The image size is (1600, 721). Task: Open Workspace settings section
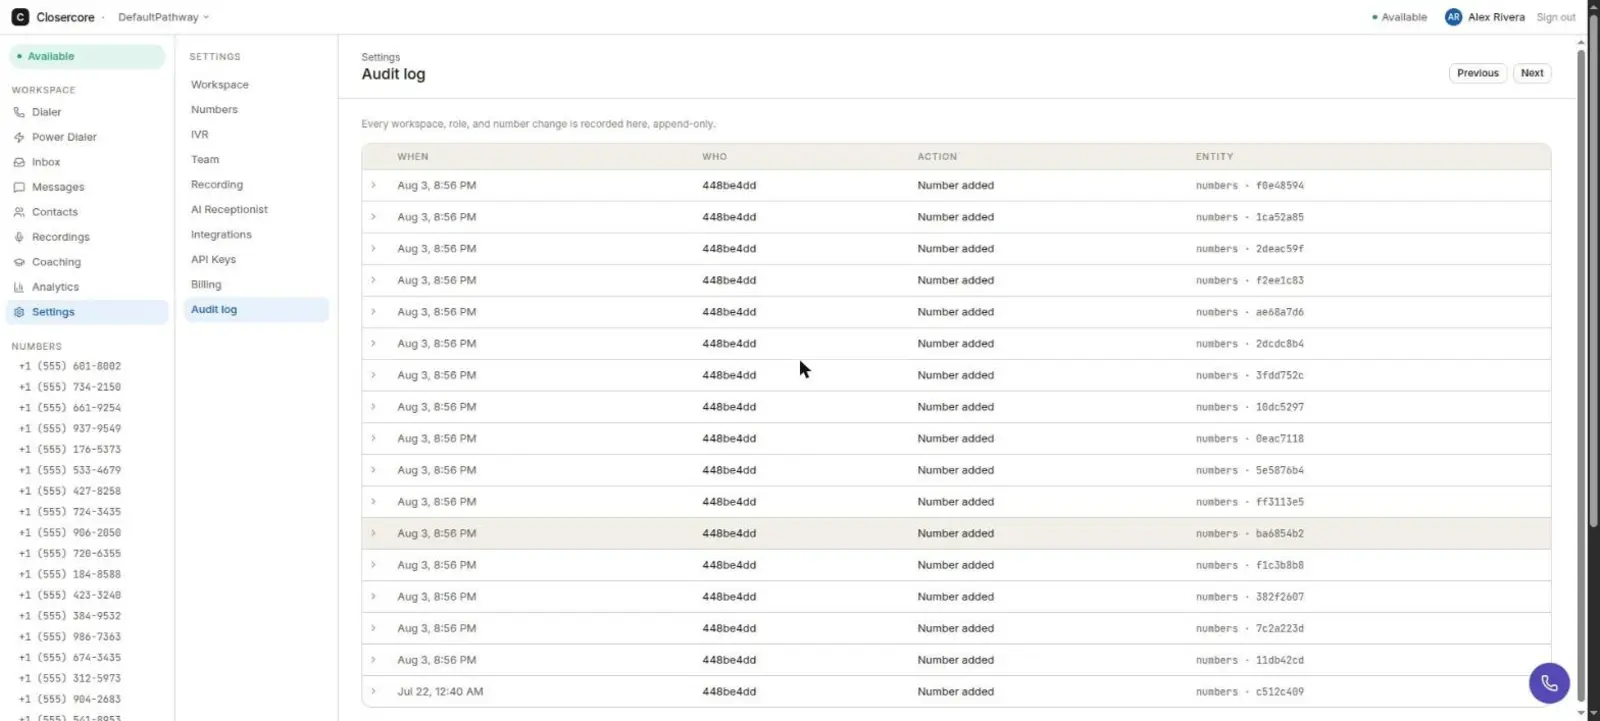pos(220,85)
